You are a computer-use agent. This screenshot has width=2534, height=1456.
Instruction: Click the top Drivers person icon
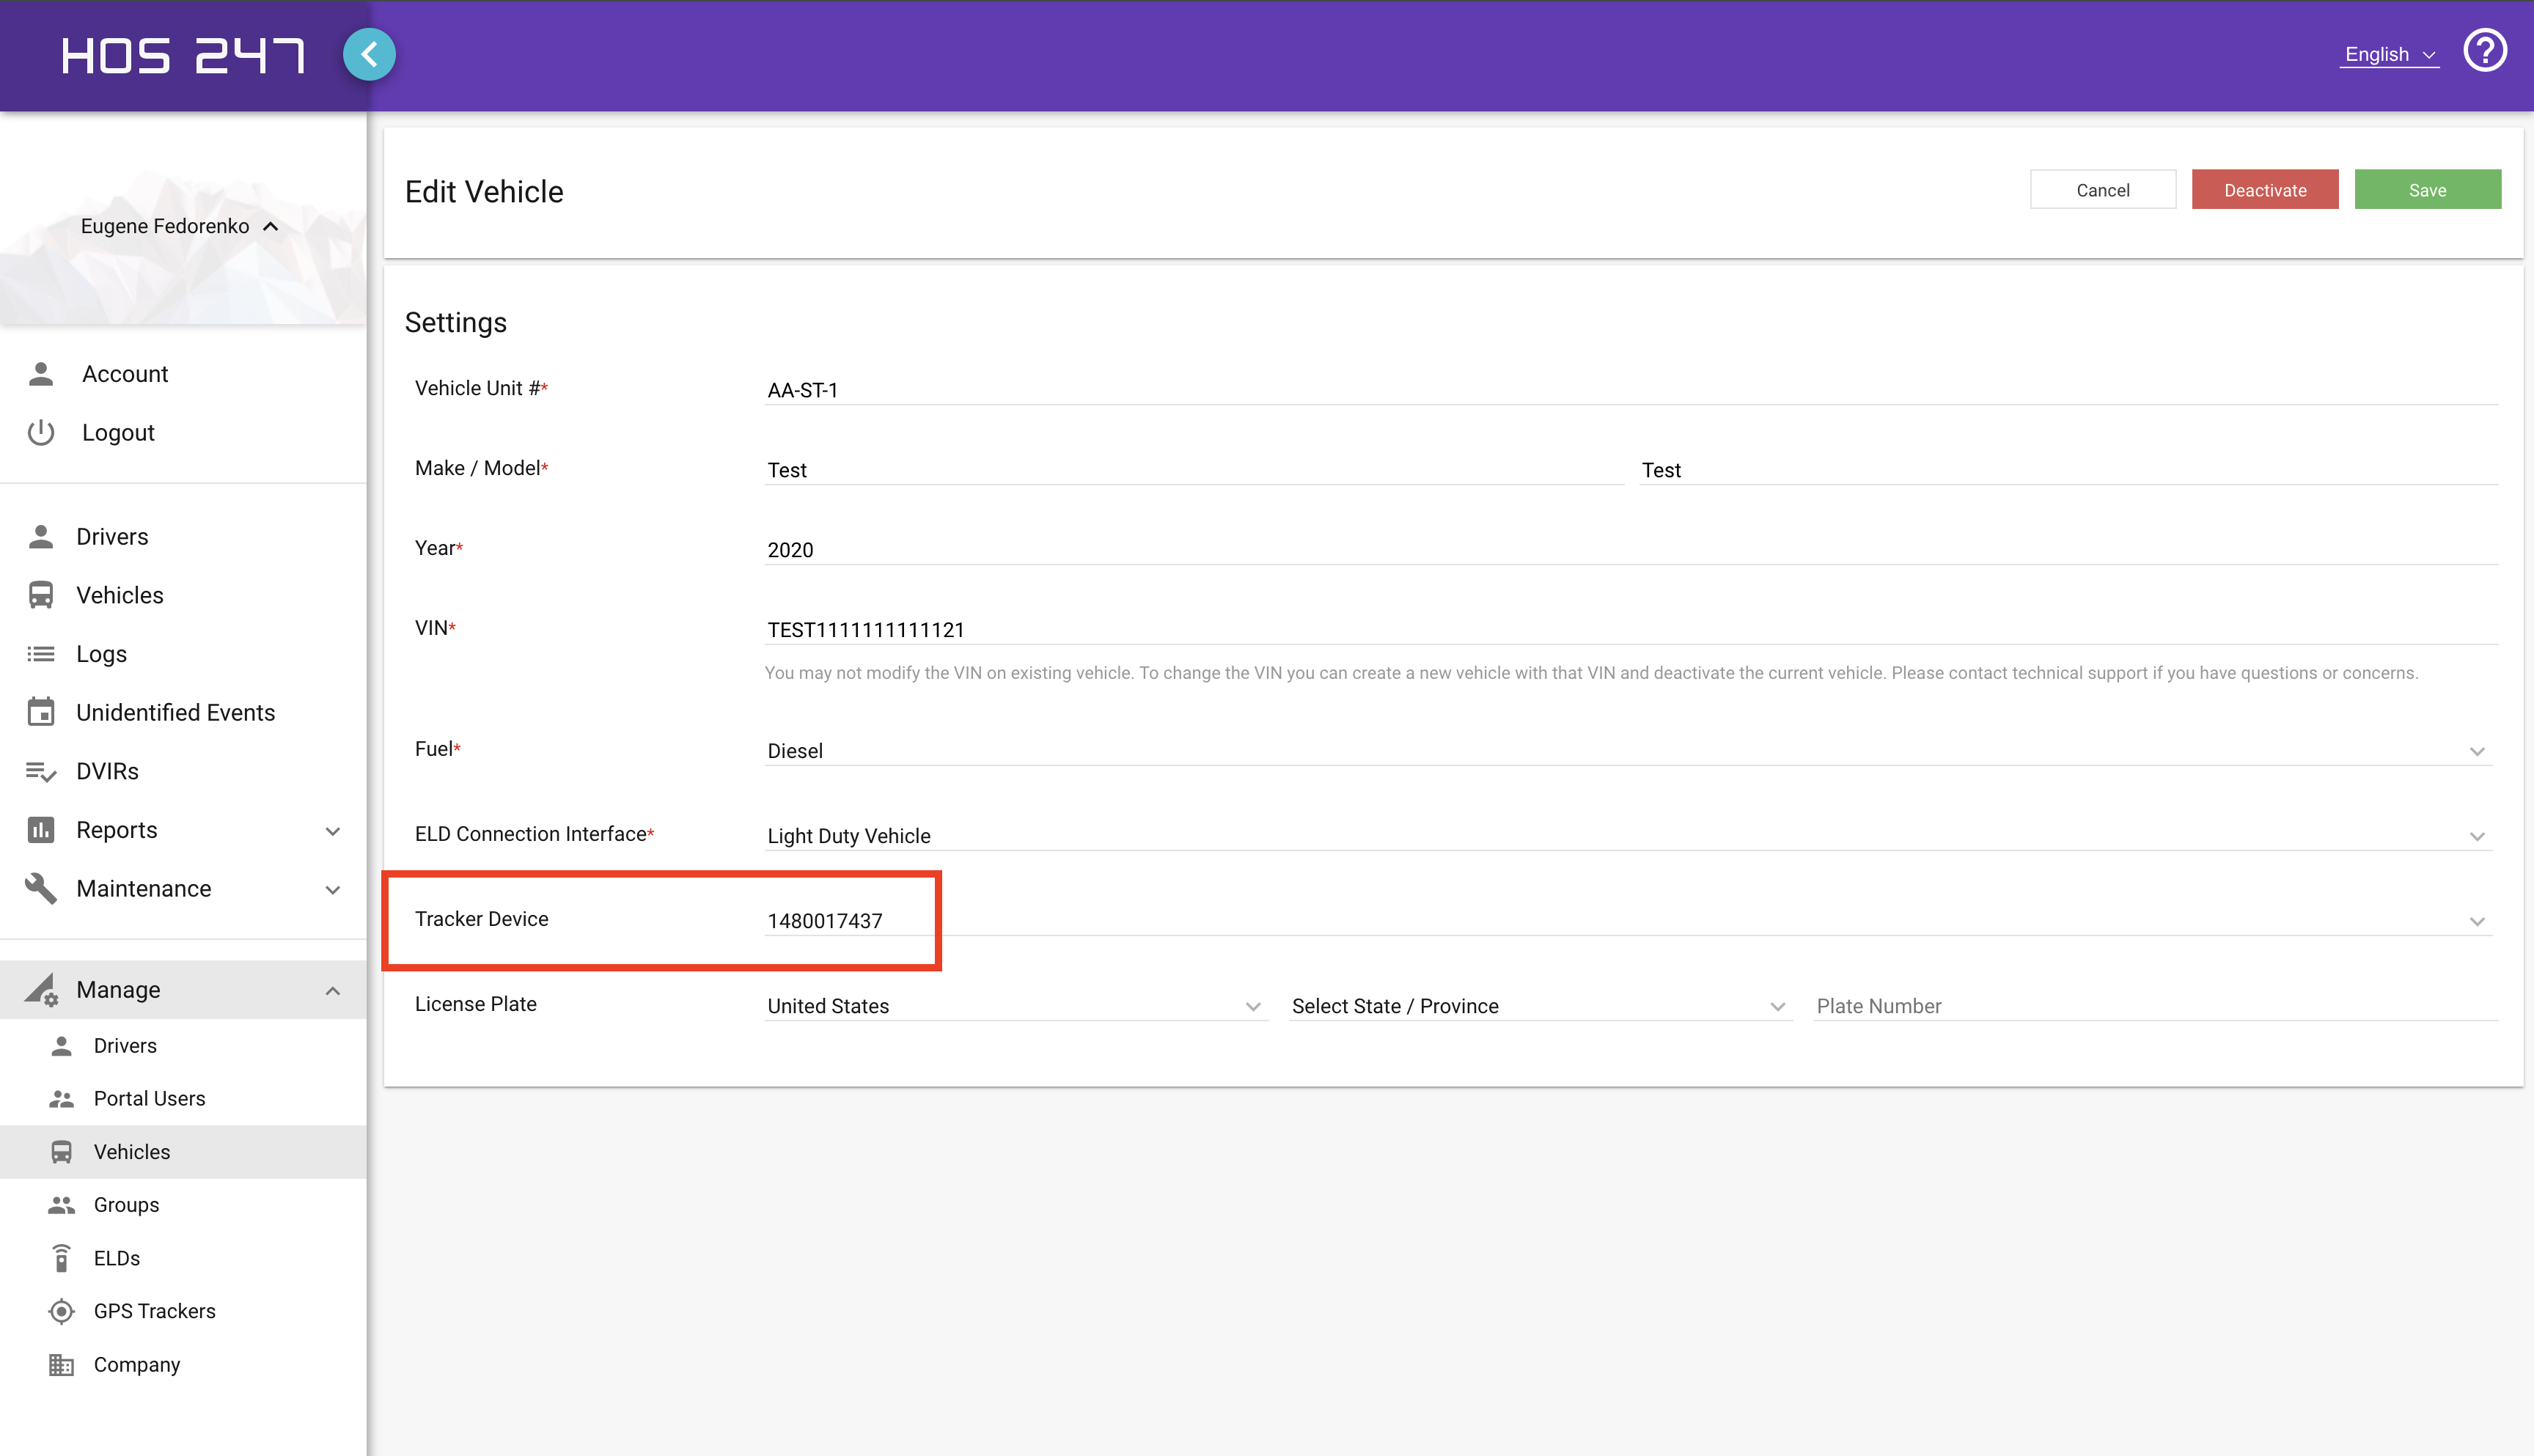[41, 537]
